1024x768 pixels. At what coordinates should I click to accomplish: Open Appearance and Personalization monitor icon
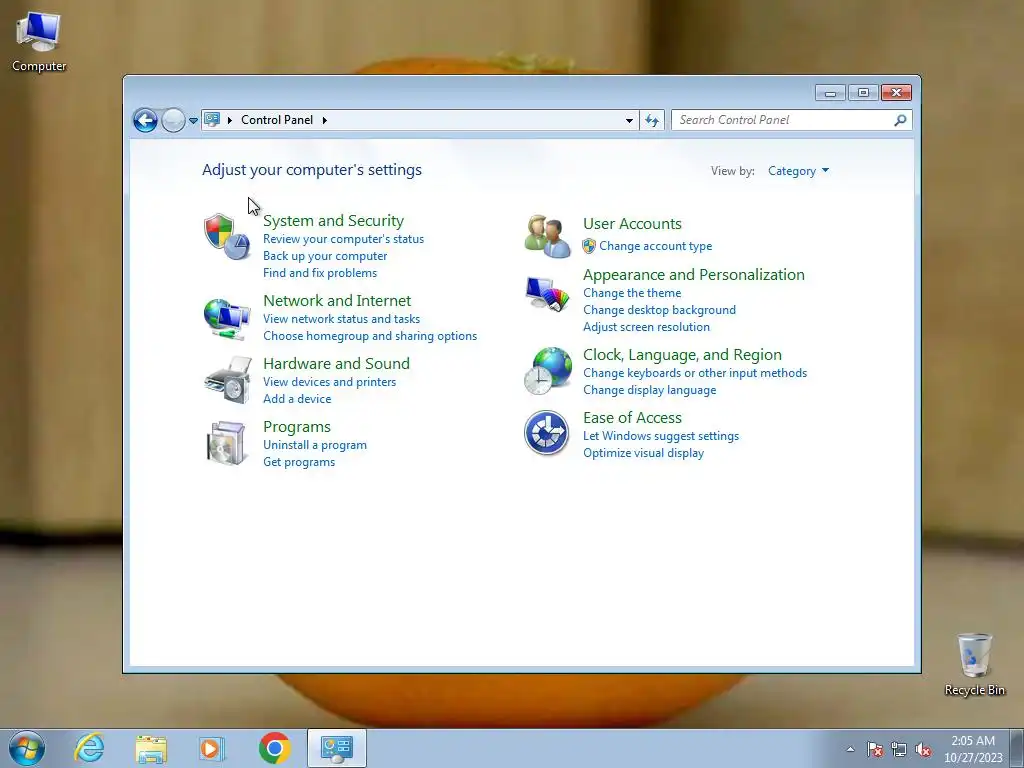pos(547,295)
